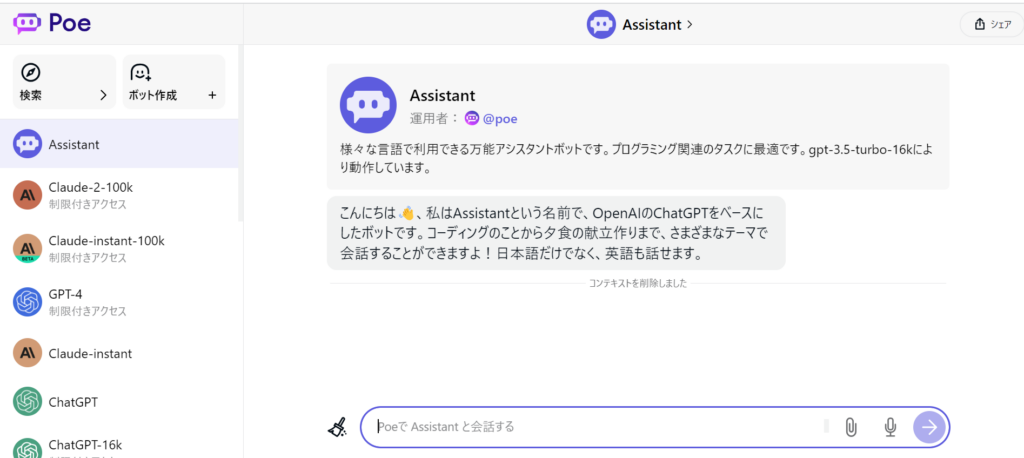Click 制限付きアクセス under Claude-2-100k
1024x458 pixels.
click(88, 204)
